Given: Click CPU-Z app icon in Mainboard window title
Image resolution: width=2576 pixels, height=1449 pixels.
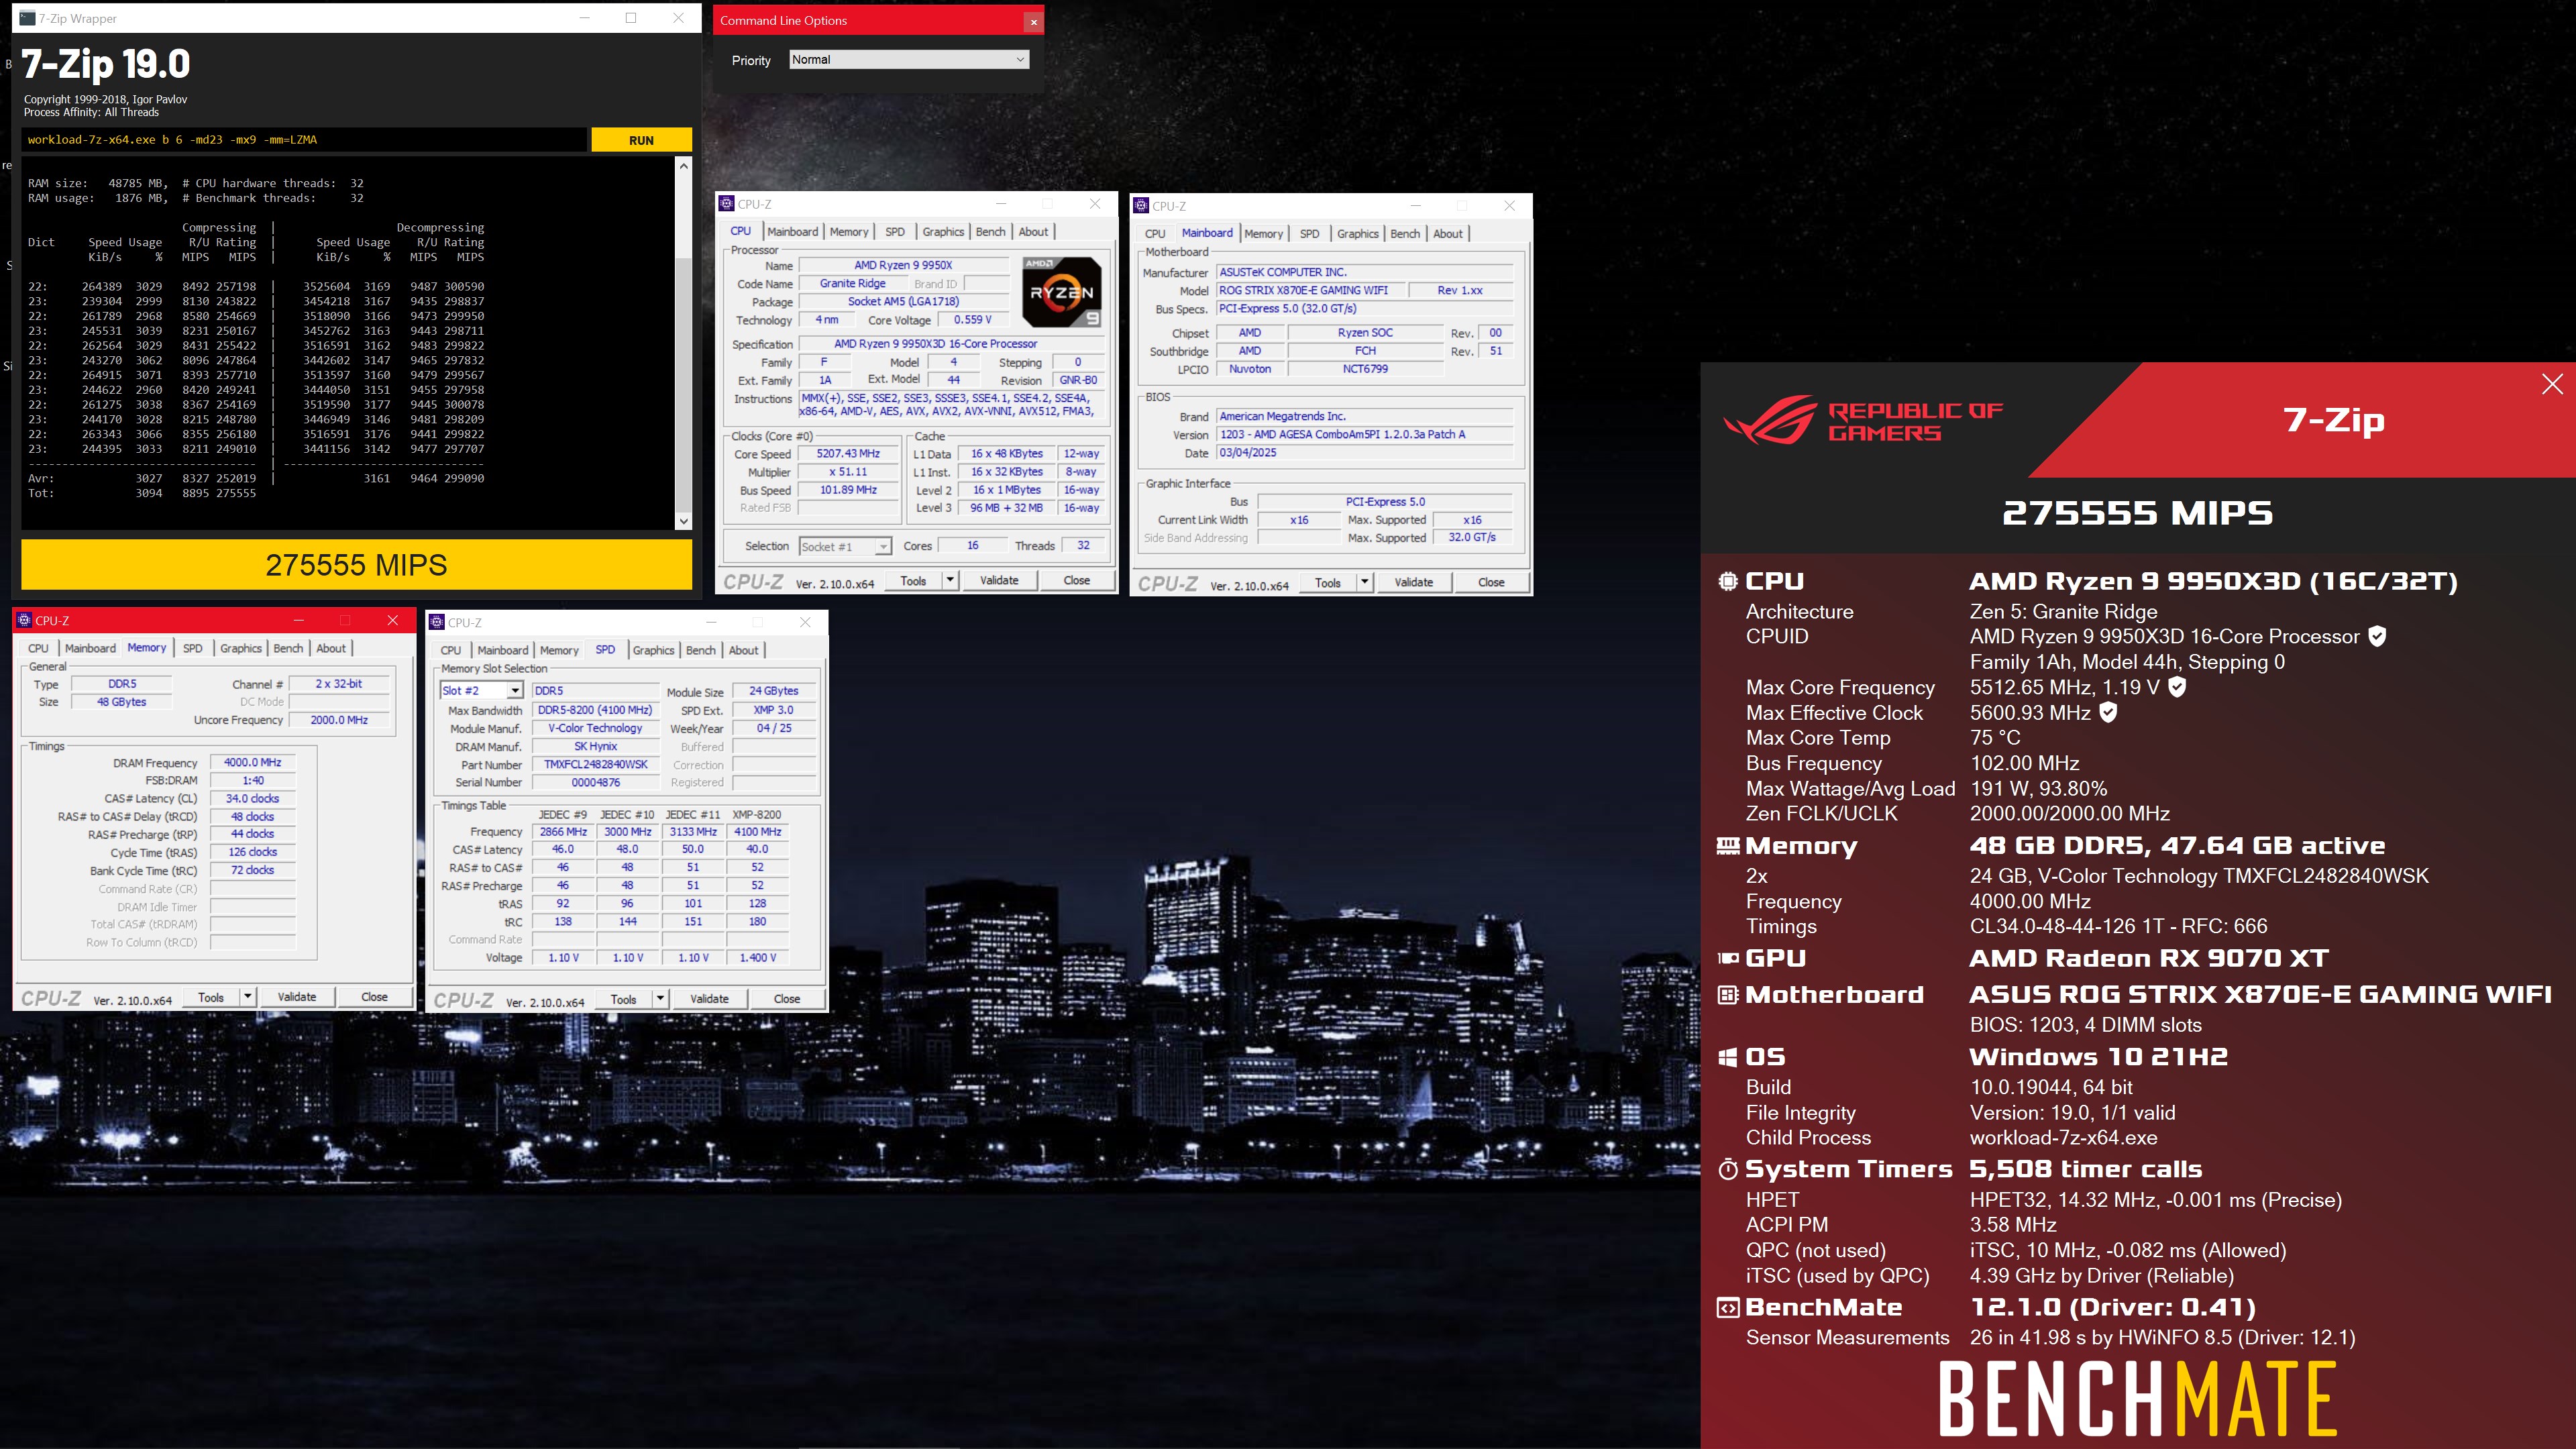Looking at the screenshot, I should [x=1141, y=206].
